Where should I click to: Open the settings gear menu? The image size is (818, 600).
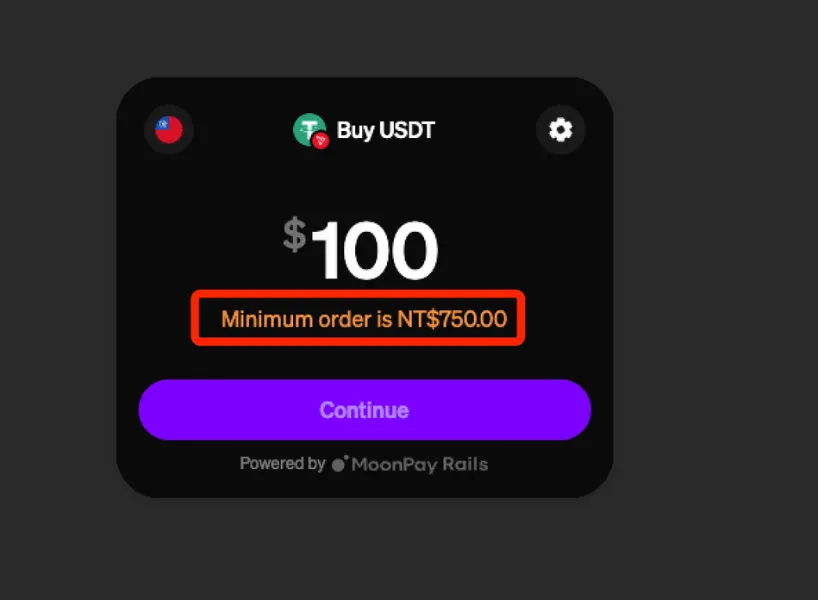click(x=560, y=129)
